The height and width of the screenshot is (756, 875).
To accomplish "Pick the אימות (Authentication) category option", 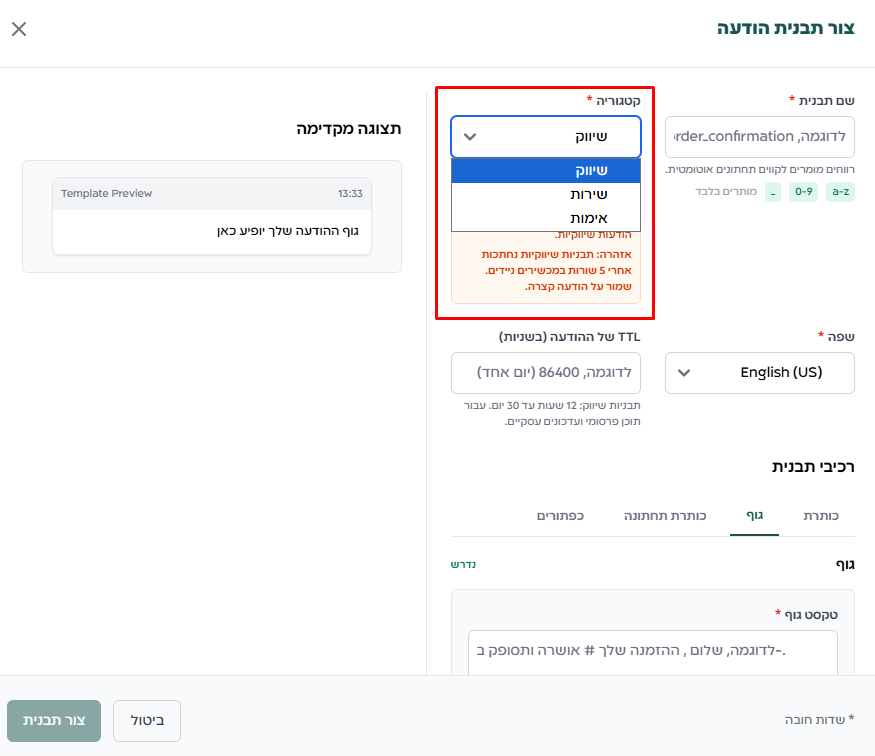I will pyautogui.click(x=545, y=218).
